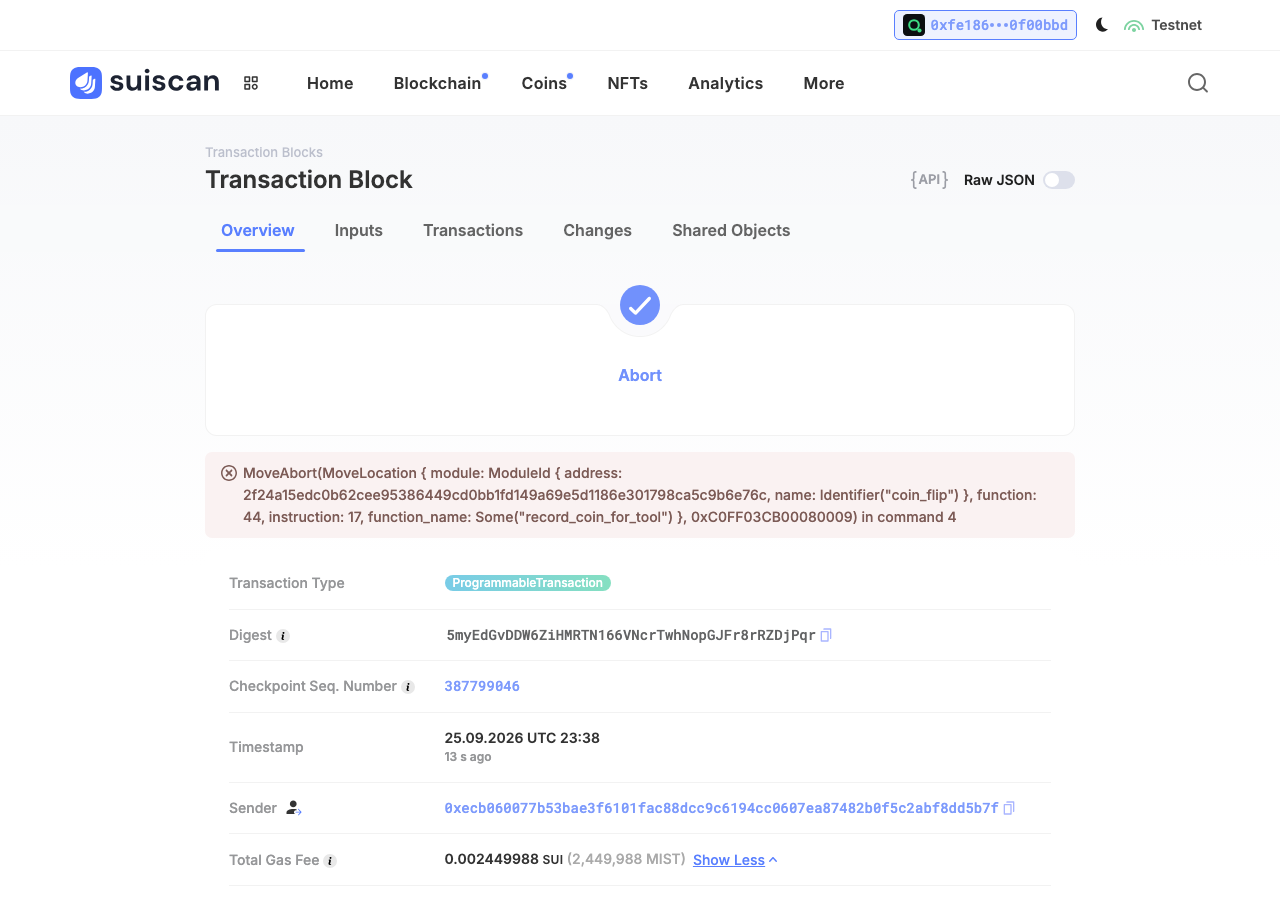1280x900 pixels.
Task: Open the Testnet network selector
Action: tap(1163, 25)
